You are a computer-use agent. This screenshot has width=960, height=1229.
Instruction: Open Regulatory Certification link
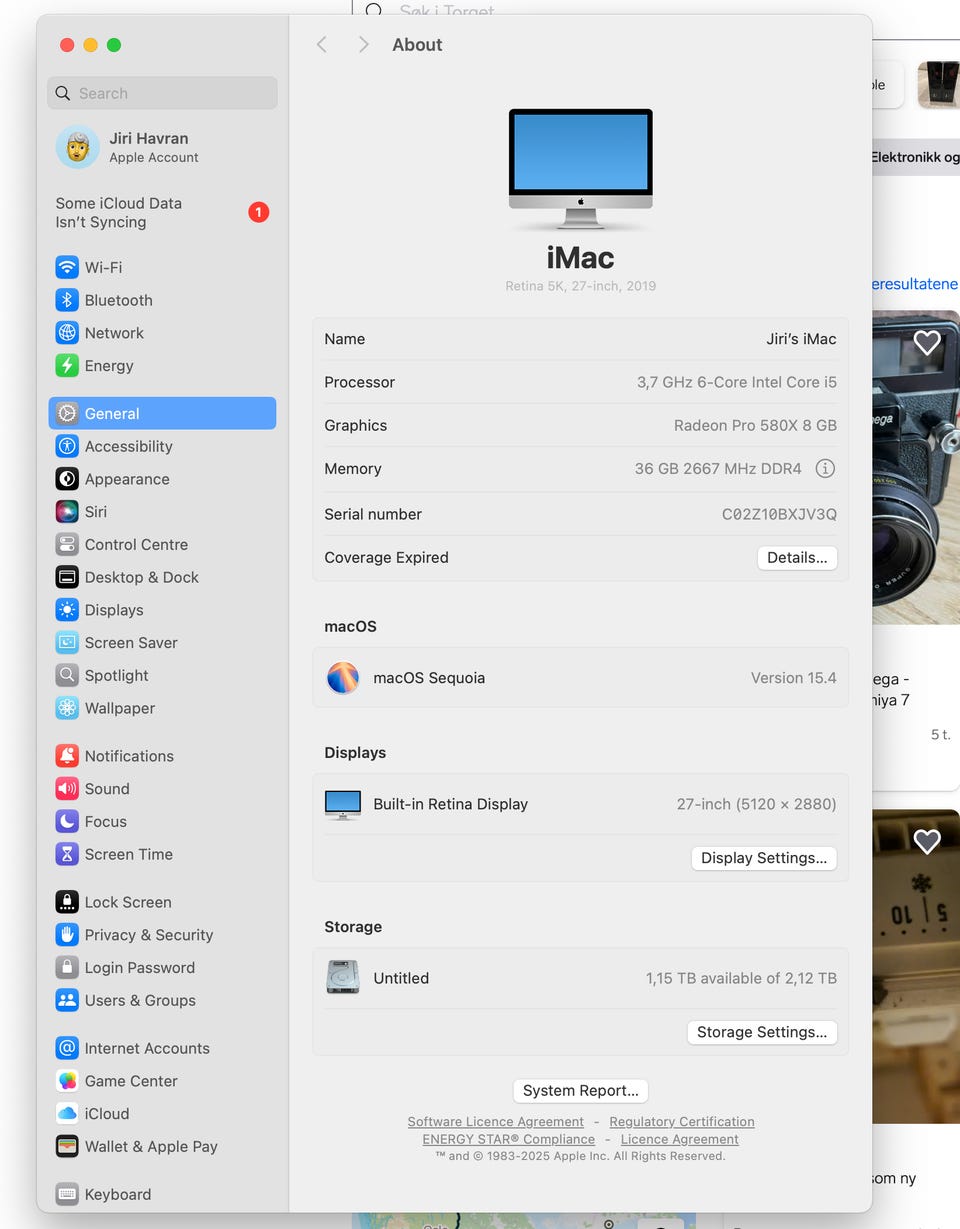682,1121
